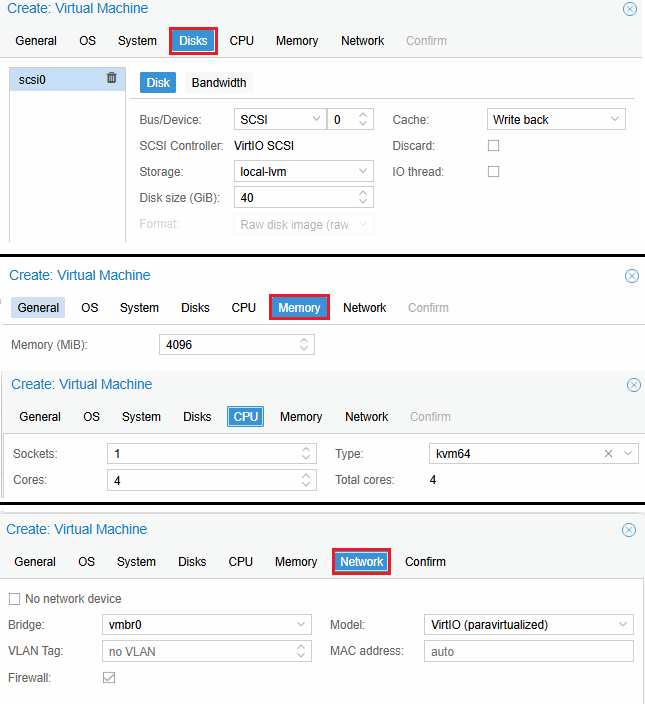Screen dimensions: 645x704
Task: Click the spinner arrows on Memory (MiB) field
Action: click(x=305, y=345)
